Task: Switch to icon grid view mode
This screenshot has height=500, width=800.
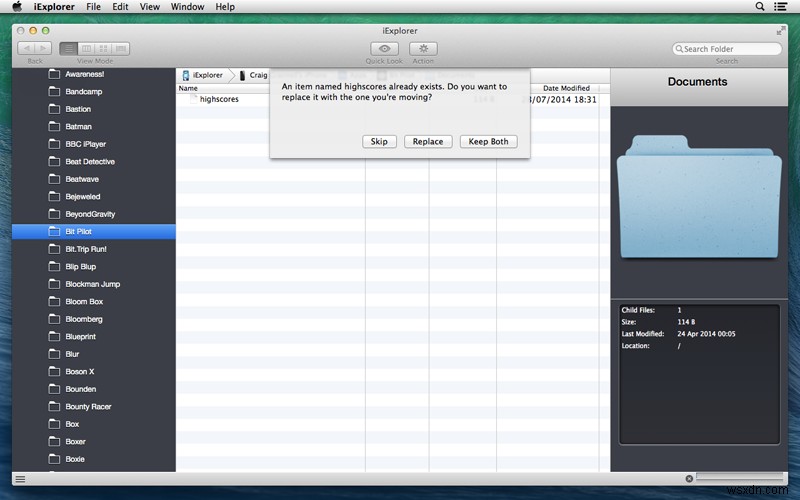Action: pos(104,48)
